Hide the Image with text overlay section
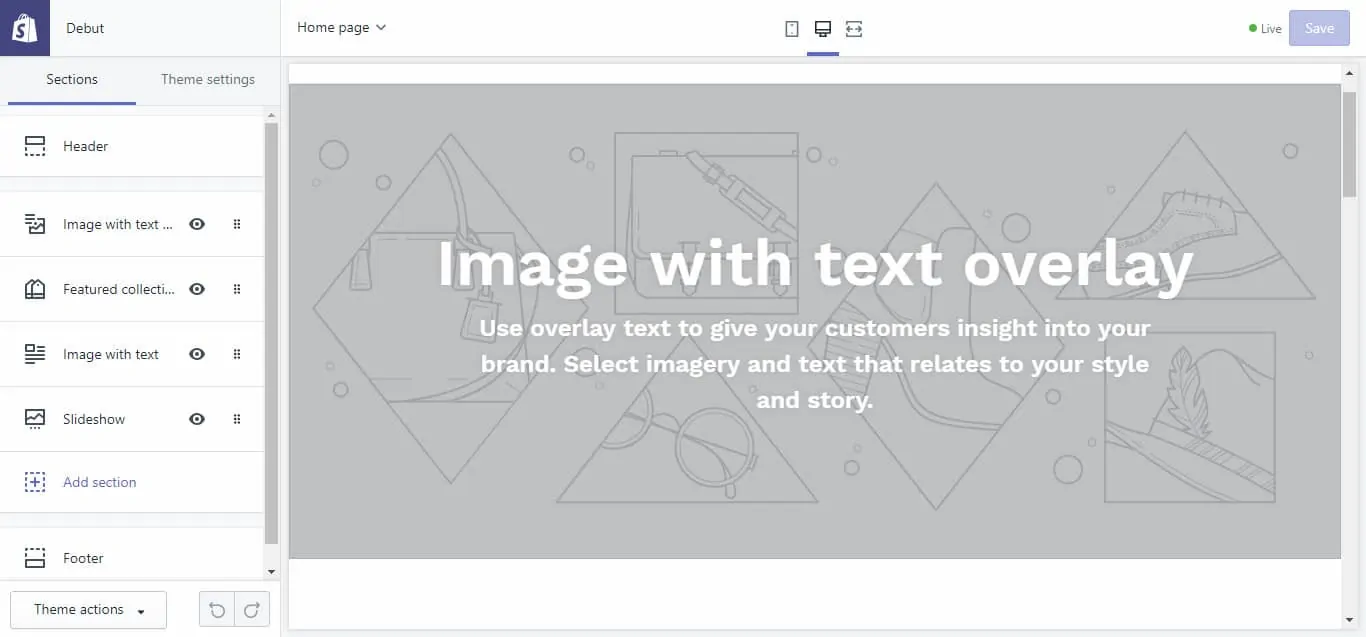This screenshot has width=1366, height=637. tap(197, 224)
